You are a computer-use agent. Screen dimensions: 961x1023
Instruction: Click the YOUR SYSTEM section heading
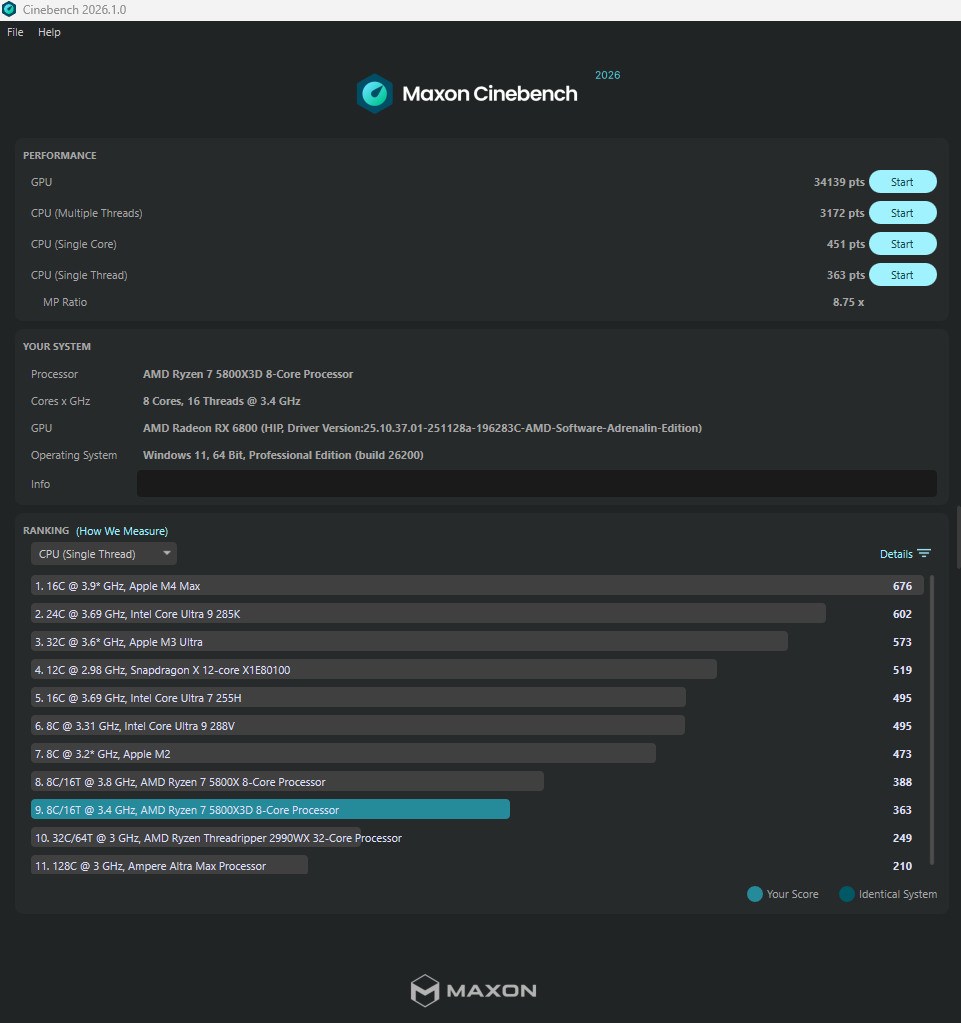pos(57,346)
